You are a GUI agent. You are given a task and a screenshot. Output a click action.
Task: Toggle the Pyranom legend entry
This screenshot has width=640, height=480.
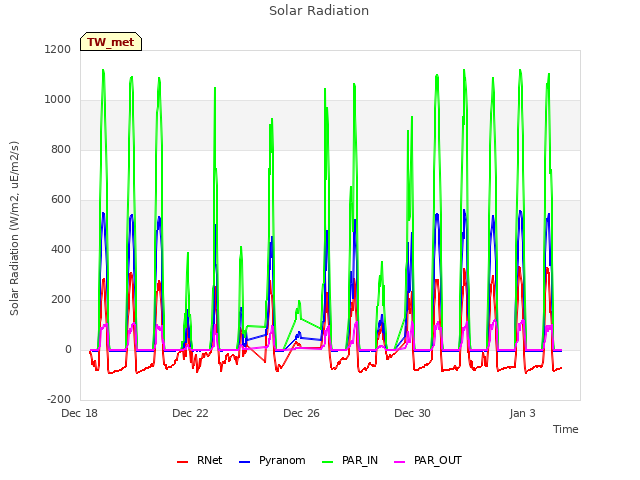[x=272, y=460]
